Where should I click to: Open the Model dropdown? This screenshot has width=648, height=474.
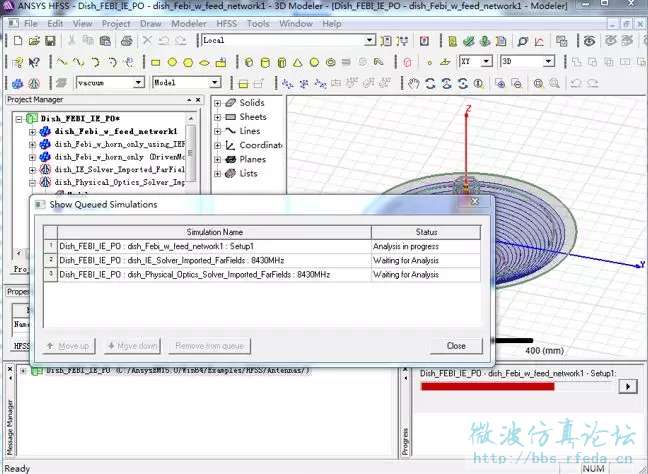click(215, 83)
